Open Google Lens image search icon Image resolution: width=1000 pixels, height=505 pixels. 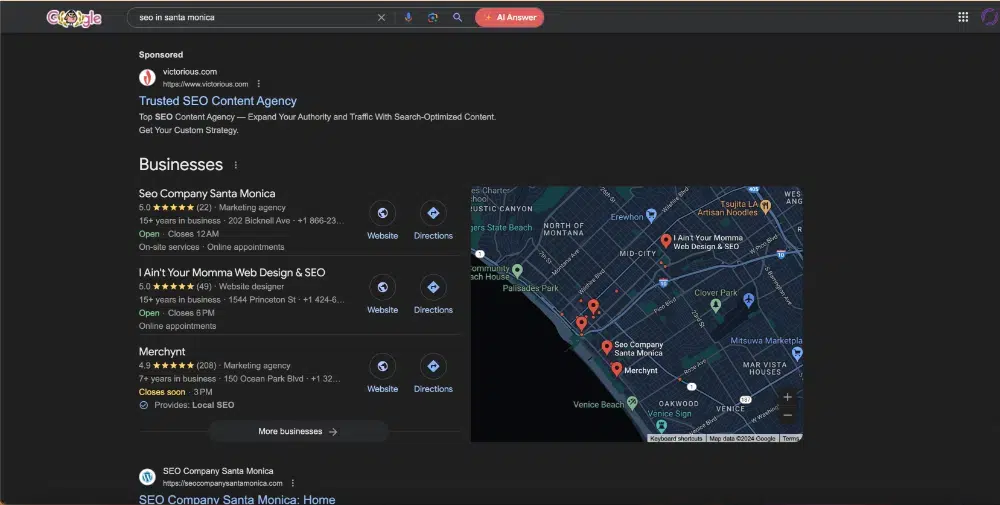[432, 18]
